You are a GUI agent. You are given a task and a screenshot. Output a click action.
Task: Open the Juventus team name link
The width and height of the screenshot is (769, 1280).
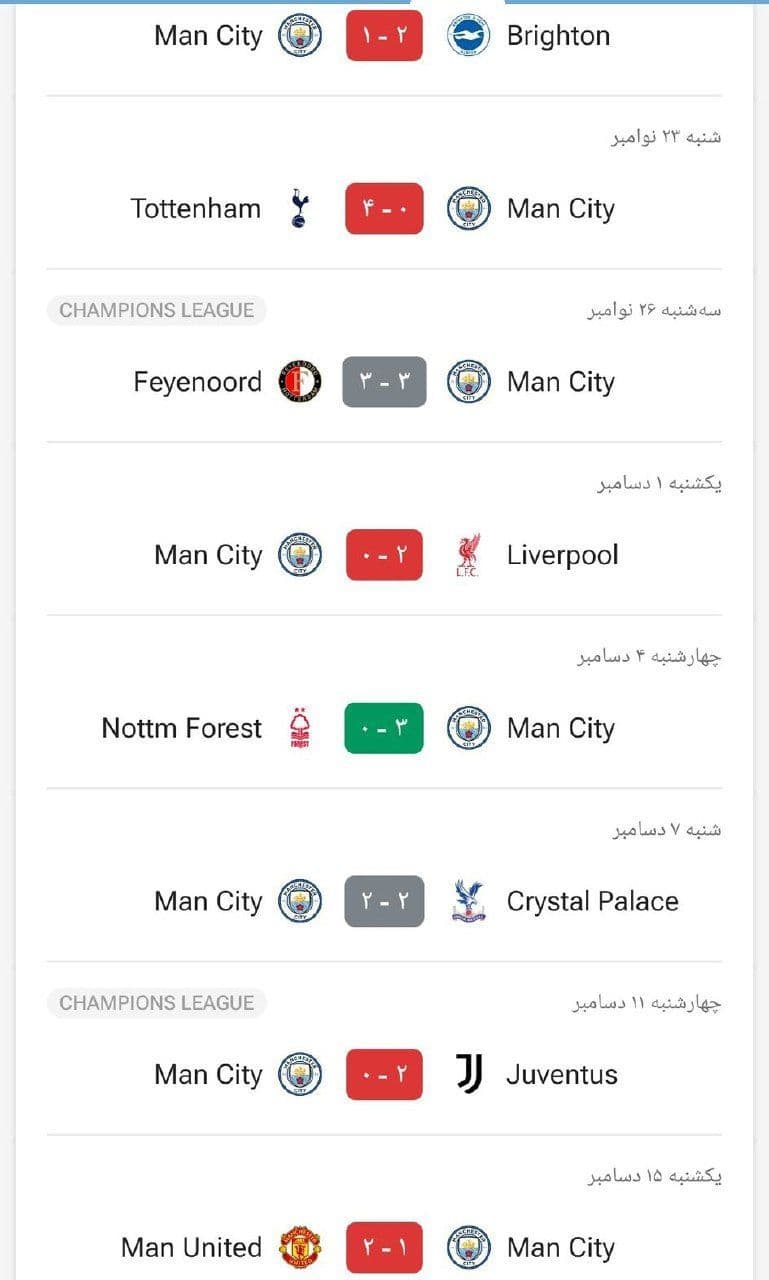tap(562, 1075)
